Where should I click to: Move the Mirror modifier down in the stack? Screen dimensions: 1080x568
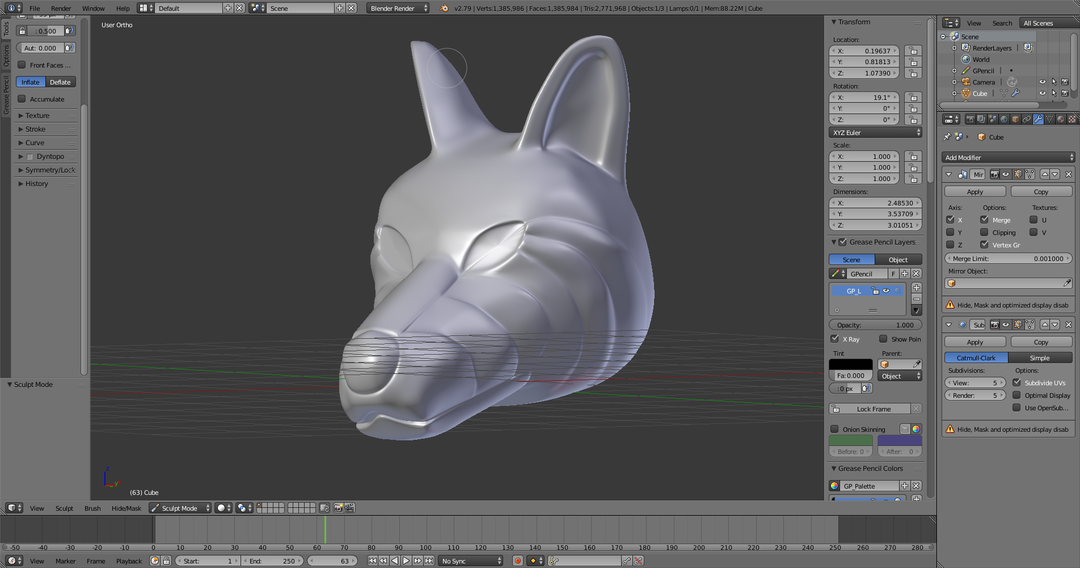click(1055, 174)
